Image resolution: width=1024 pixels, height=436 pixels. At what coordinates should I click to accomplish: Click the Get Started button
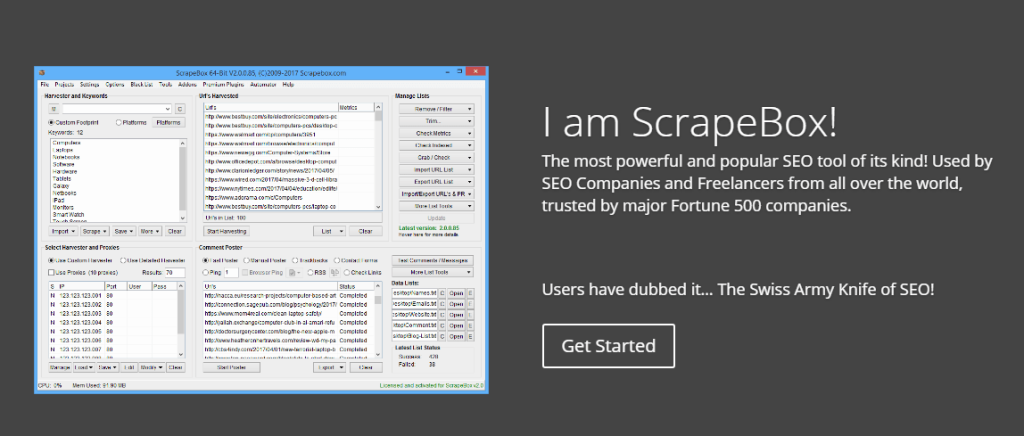click(x=608, y=346)
